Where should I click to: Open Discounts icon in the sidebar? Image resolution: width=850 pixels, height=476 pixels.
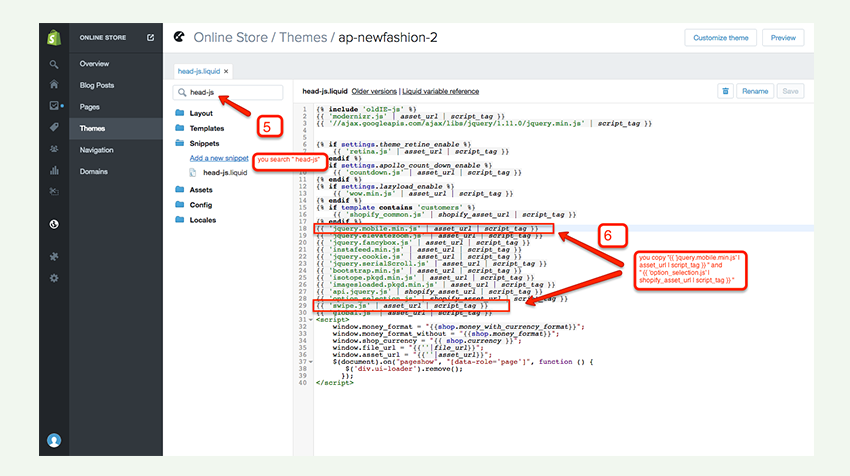(54, 191)
